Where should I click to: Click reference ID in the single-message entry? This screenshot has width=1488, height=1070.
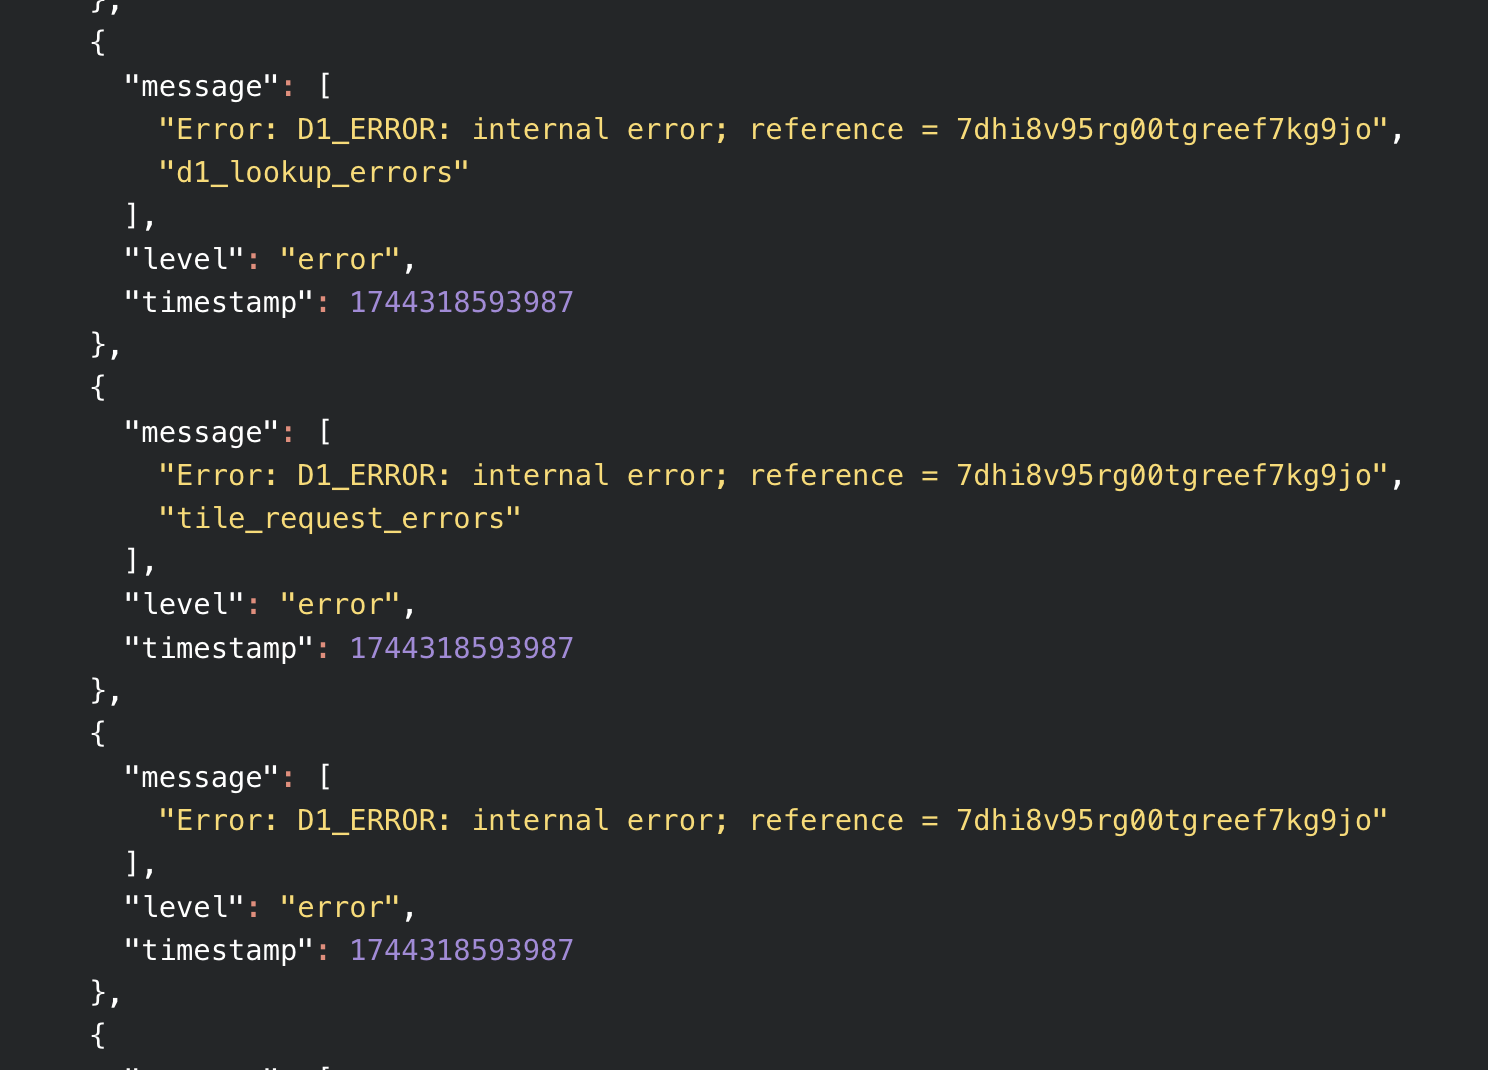pyautogui.click(x=1163, y=820)
